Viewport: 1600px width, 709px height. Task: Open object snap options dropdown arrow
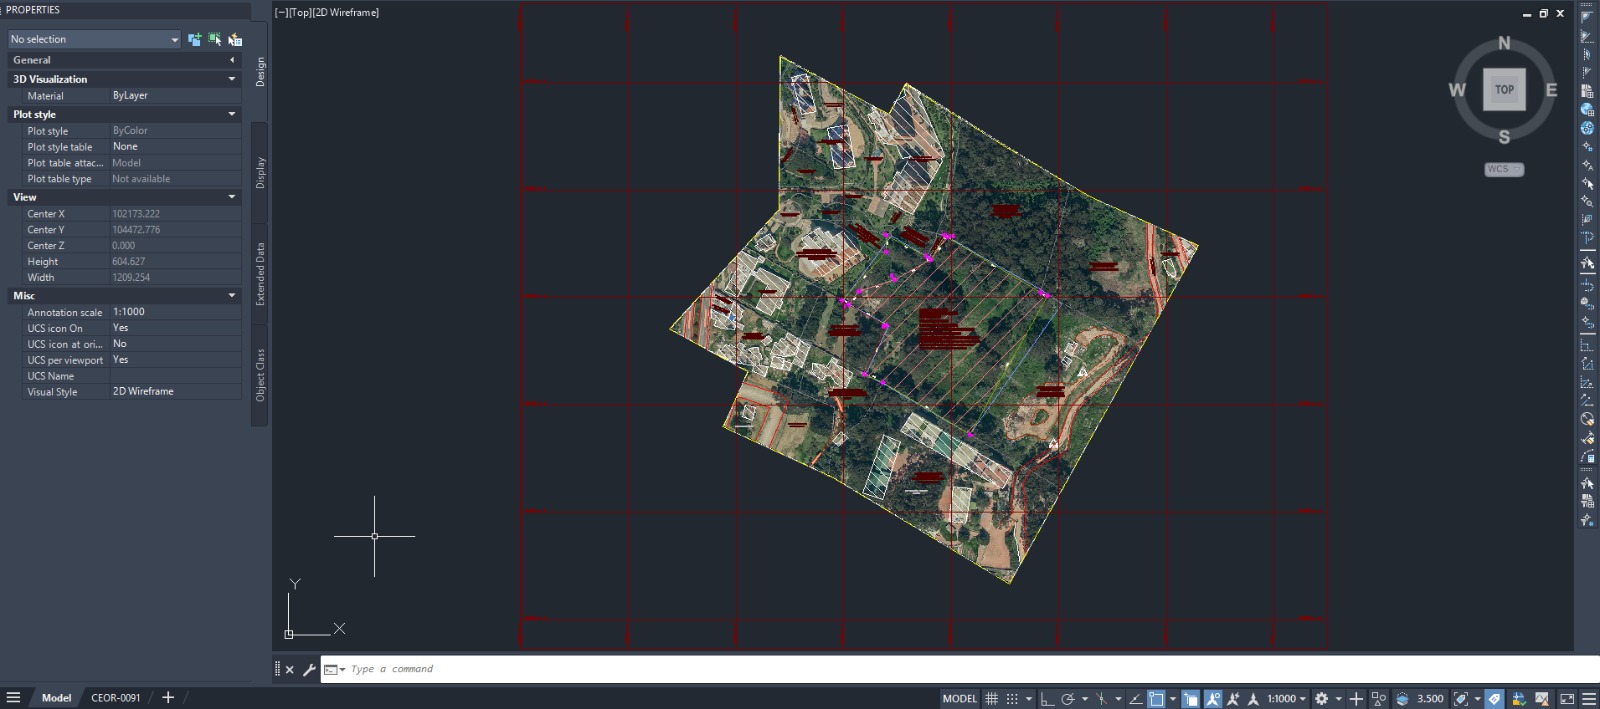(1173, 699)
